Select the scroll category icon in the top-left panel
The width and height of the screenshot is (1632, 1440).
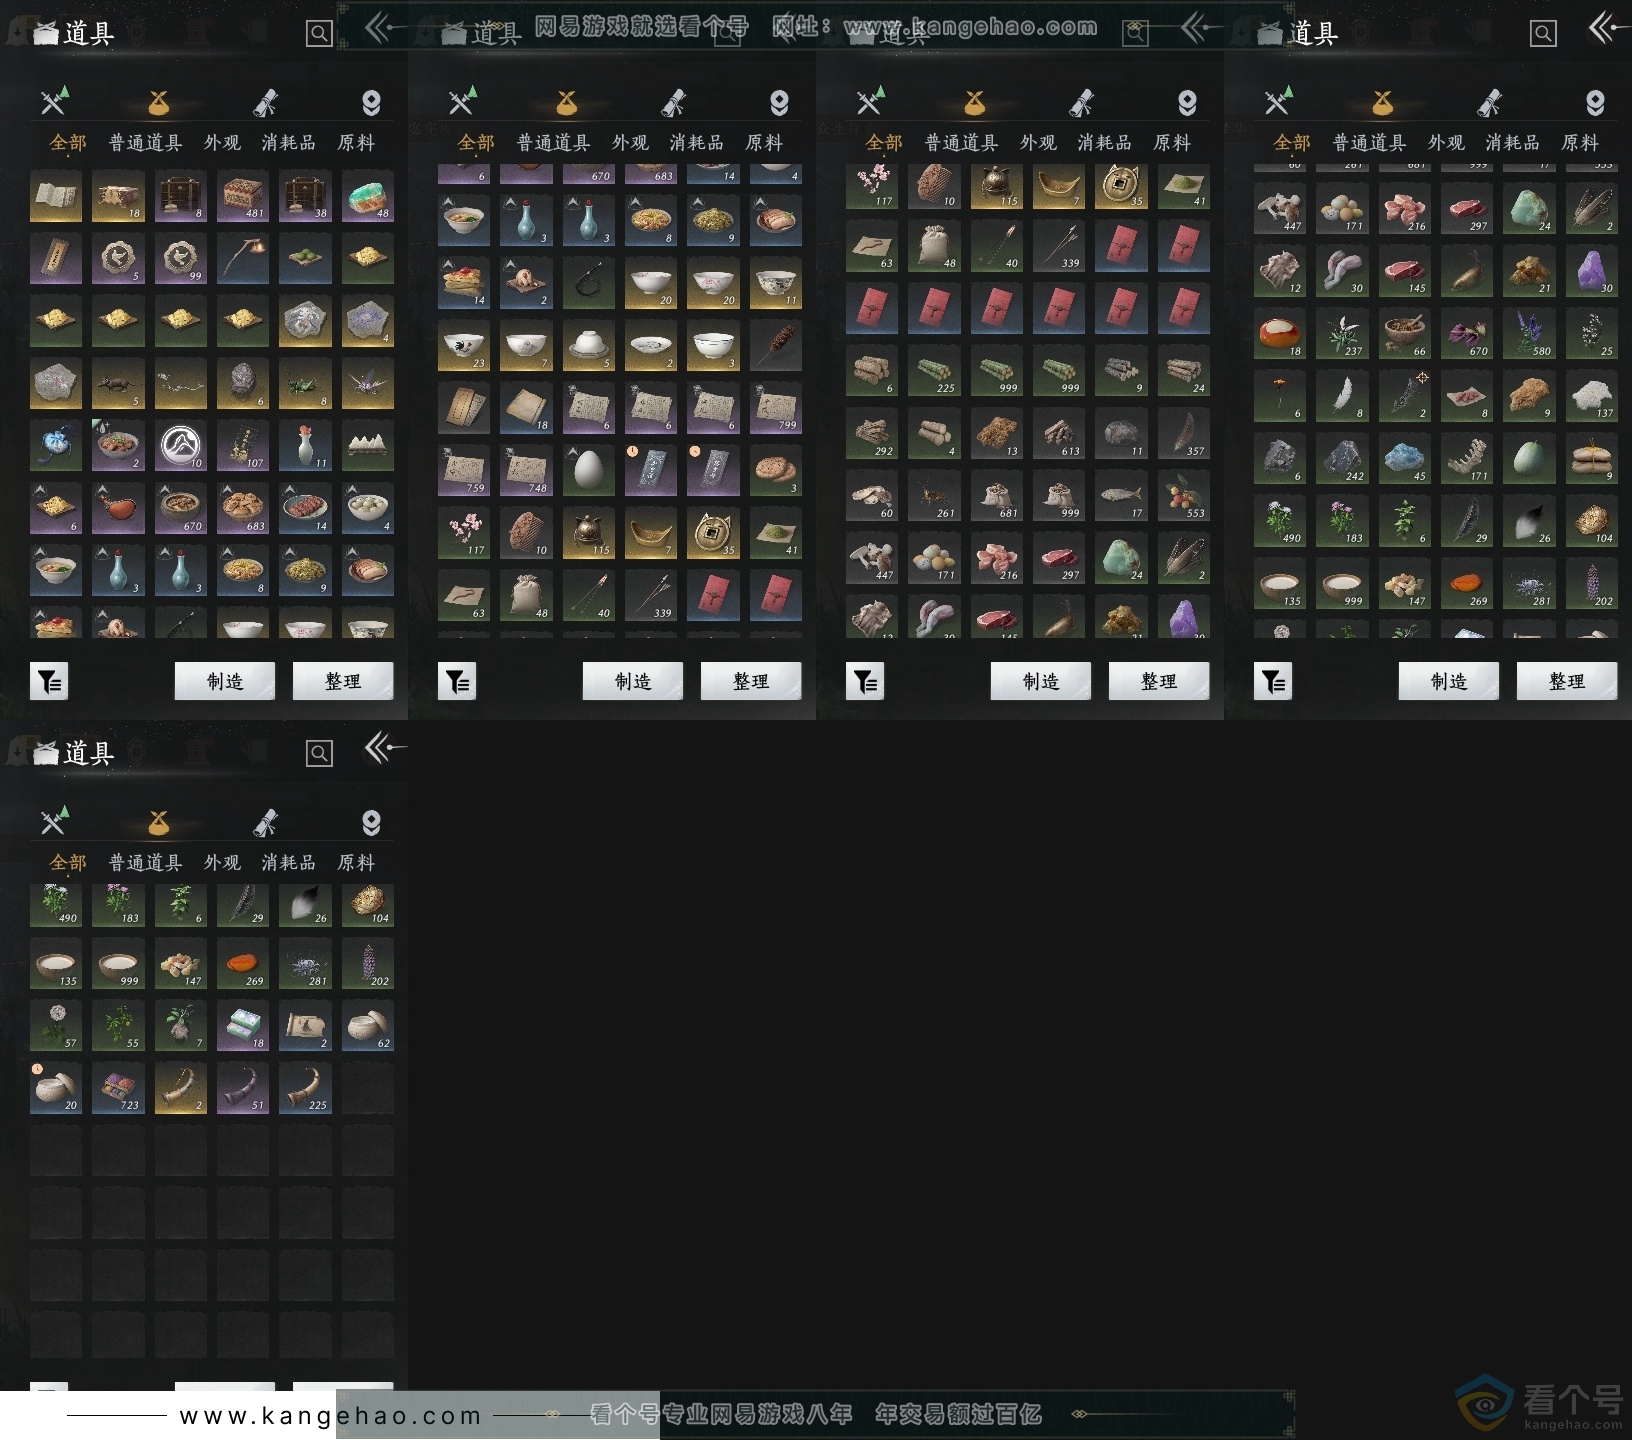tap(265, 102)
